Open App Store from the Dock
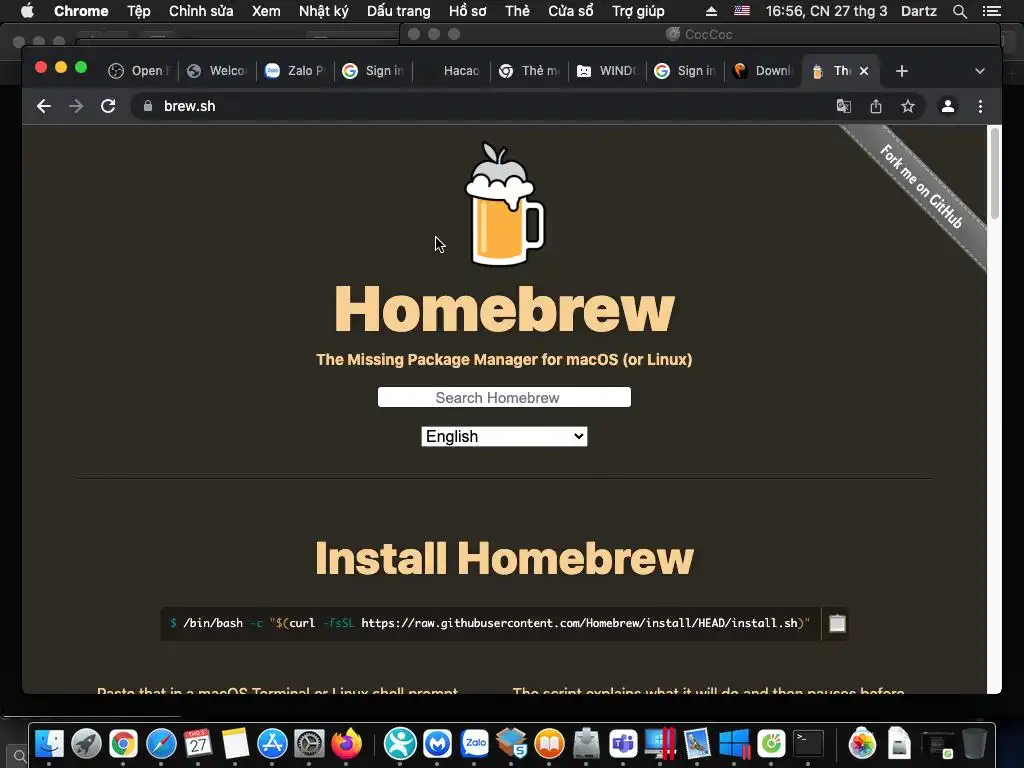 point(272,743)
